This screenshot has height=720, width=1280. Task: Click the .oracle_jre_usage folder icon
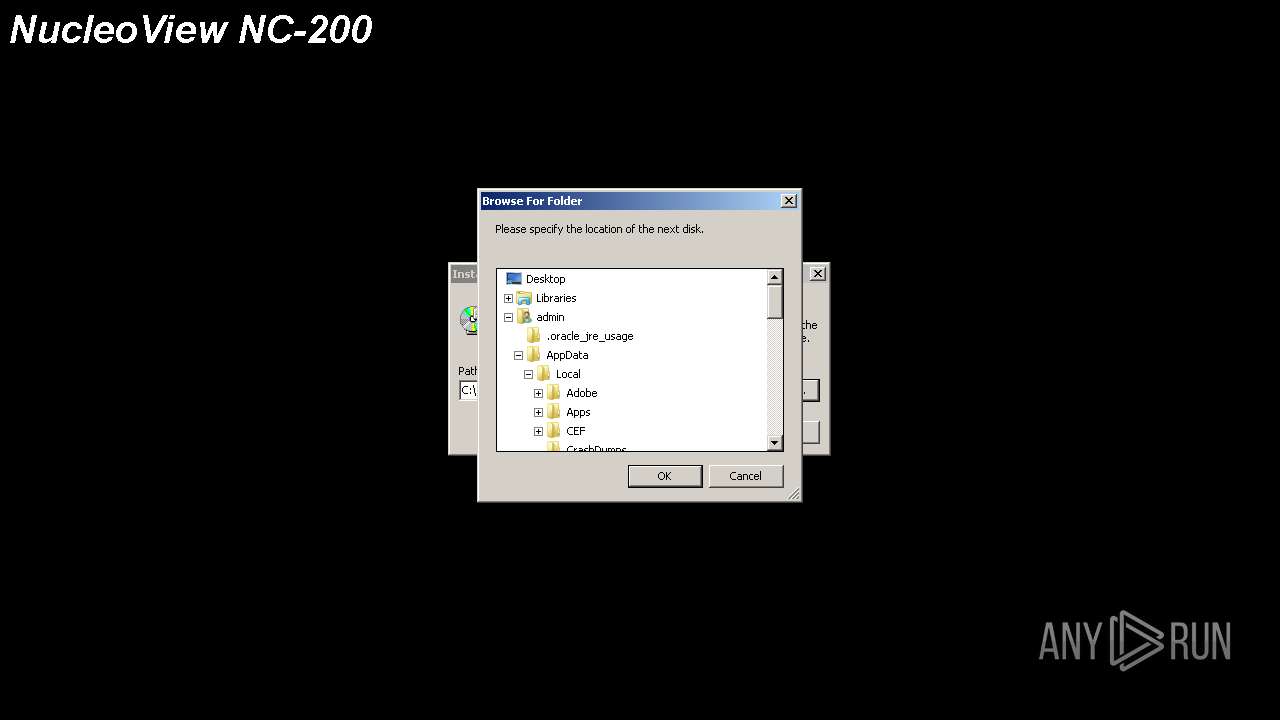(x=534, y=336)
